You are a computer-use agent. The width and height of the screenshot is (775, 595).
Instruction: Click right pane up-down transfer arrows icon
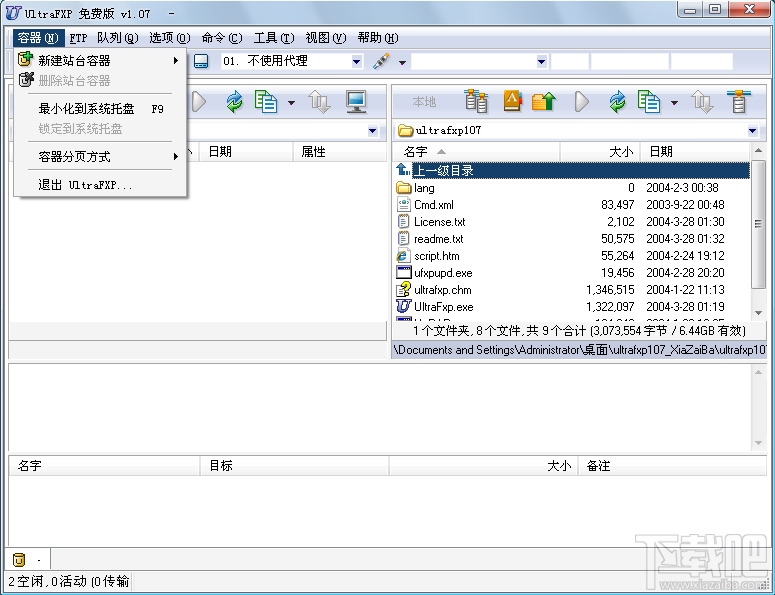tap(702, 102)
